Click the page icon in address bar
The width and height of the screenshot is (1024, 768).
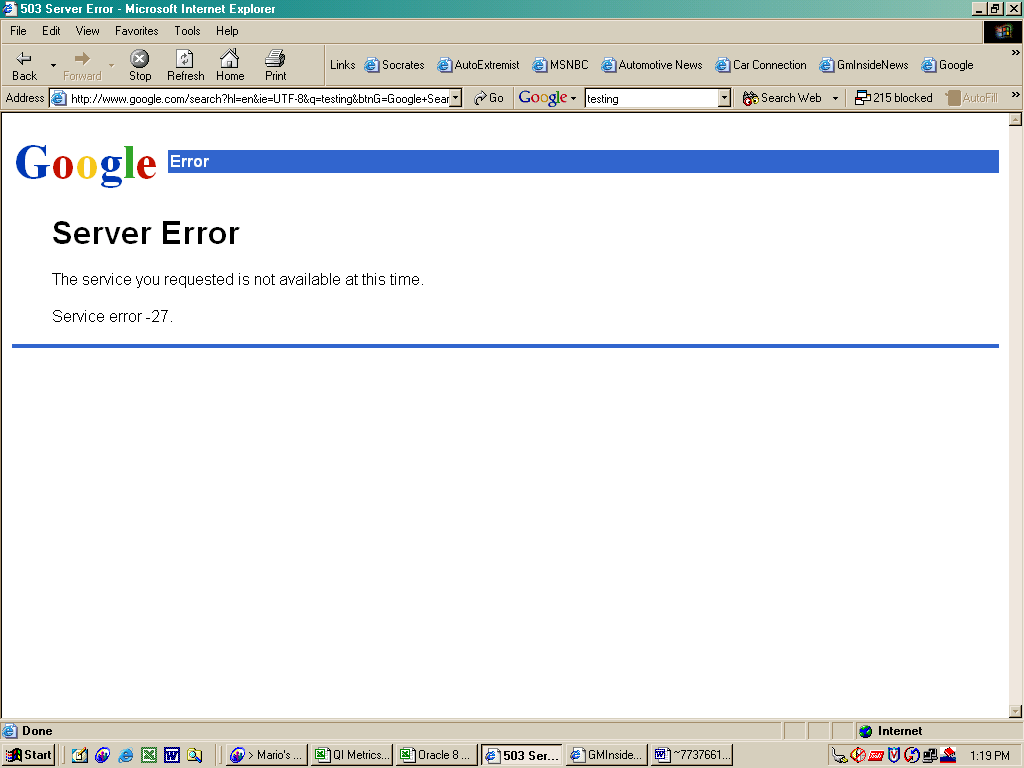(59, 99)
